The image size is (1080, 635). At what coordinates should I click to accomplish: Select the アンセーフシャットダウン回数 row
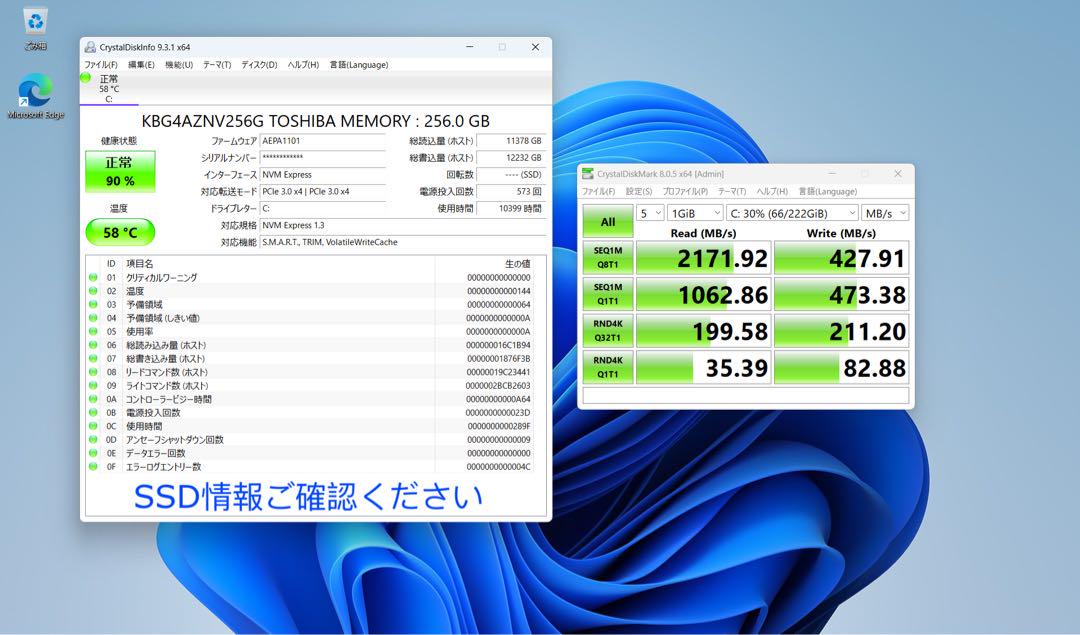(310, 439)
